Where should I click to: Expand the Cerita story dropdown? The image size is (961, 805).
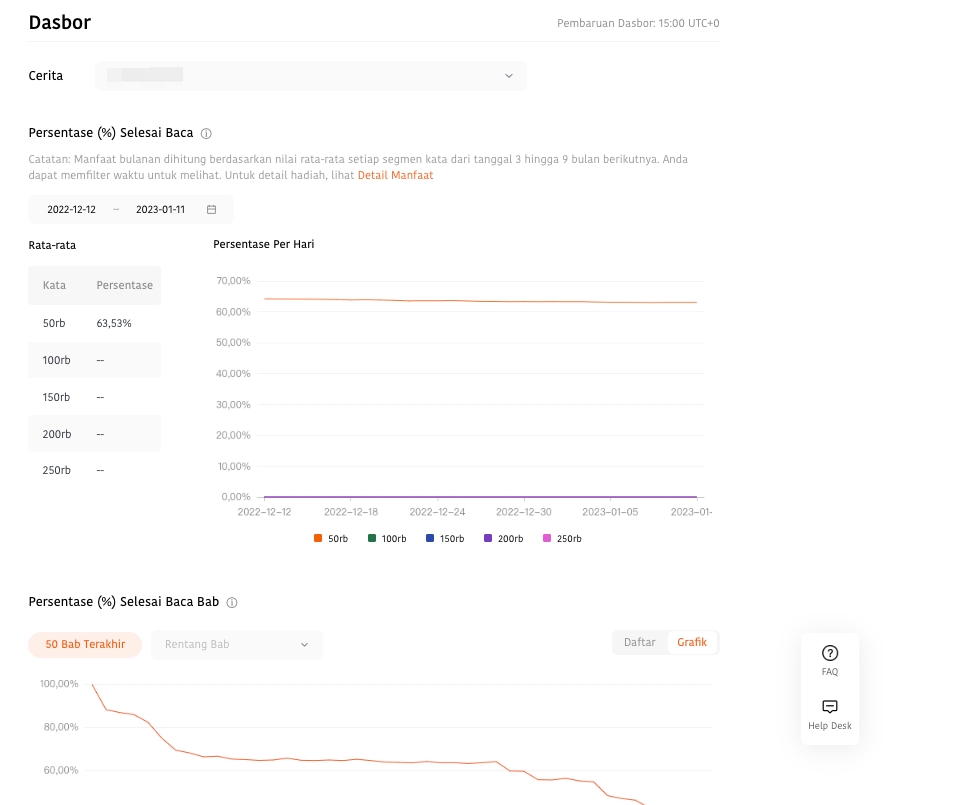[310, 76]
